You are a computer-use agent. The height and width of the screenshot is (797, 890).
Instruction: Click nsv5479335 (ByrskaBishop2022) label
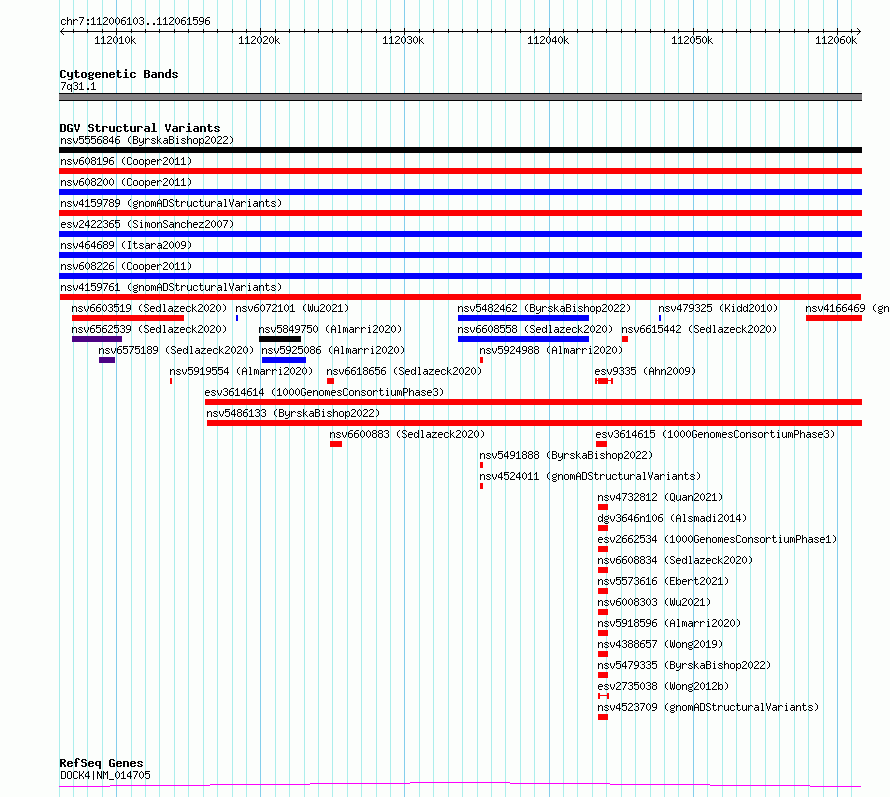[x=684, y=665]
